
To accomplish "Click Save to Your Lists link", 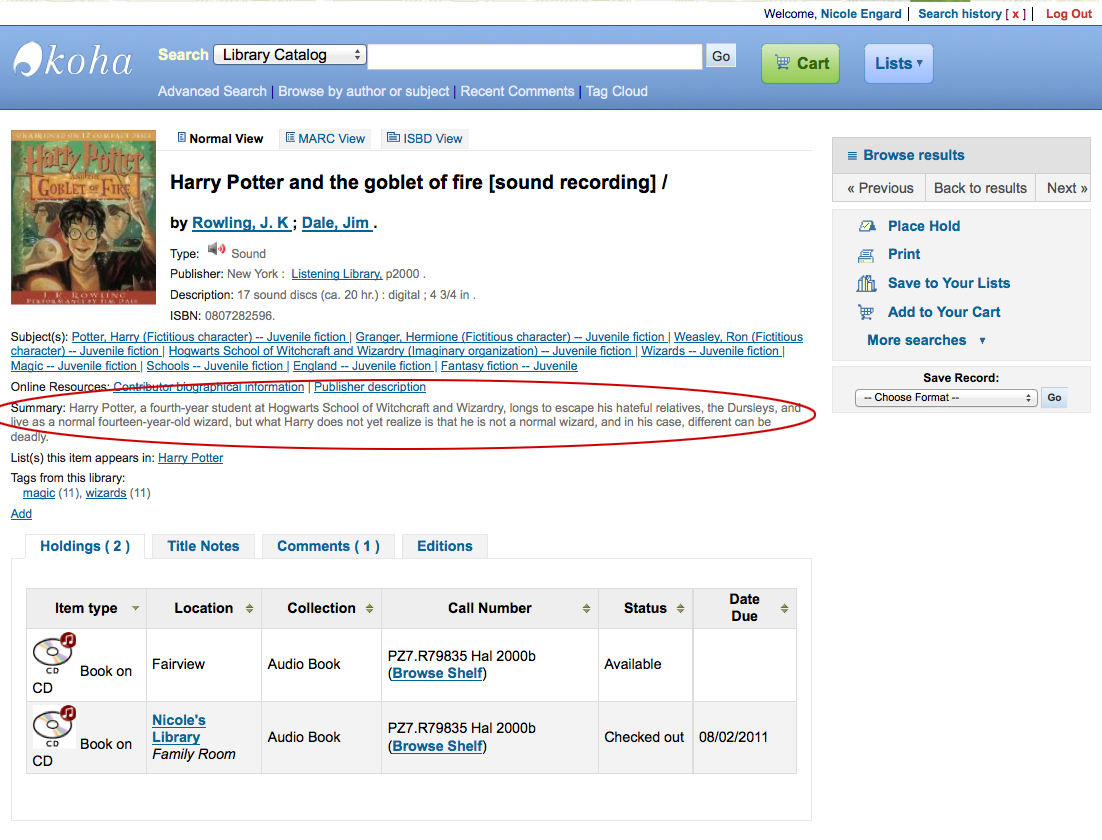I will [x=949, y=283].
